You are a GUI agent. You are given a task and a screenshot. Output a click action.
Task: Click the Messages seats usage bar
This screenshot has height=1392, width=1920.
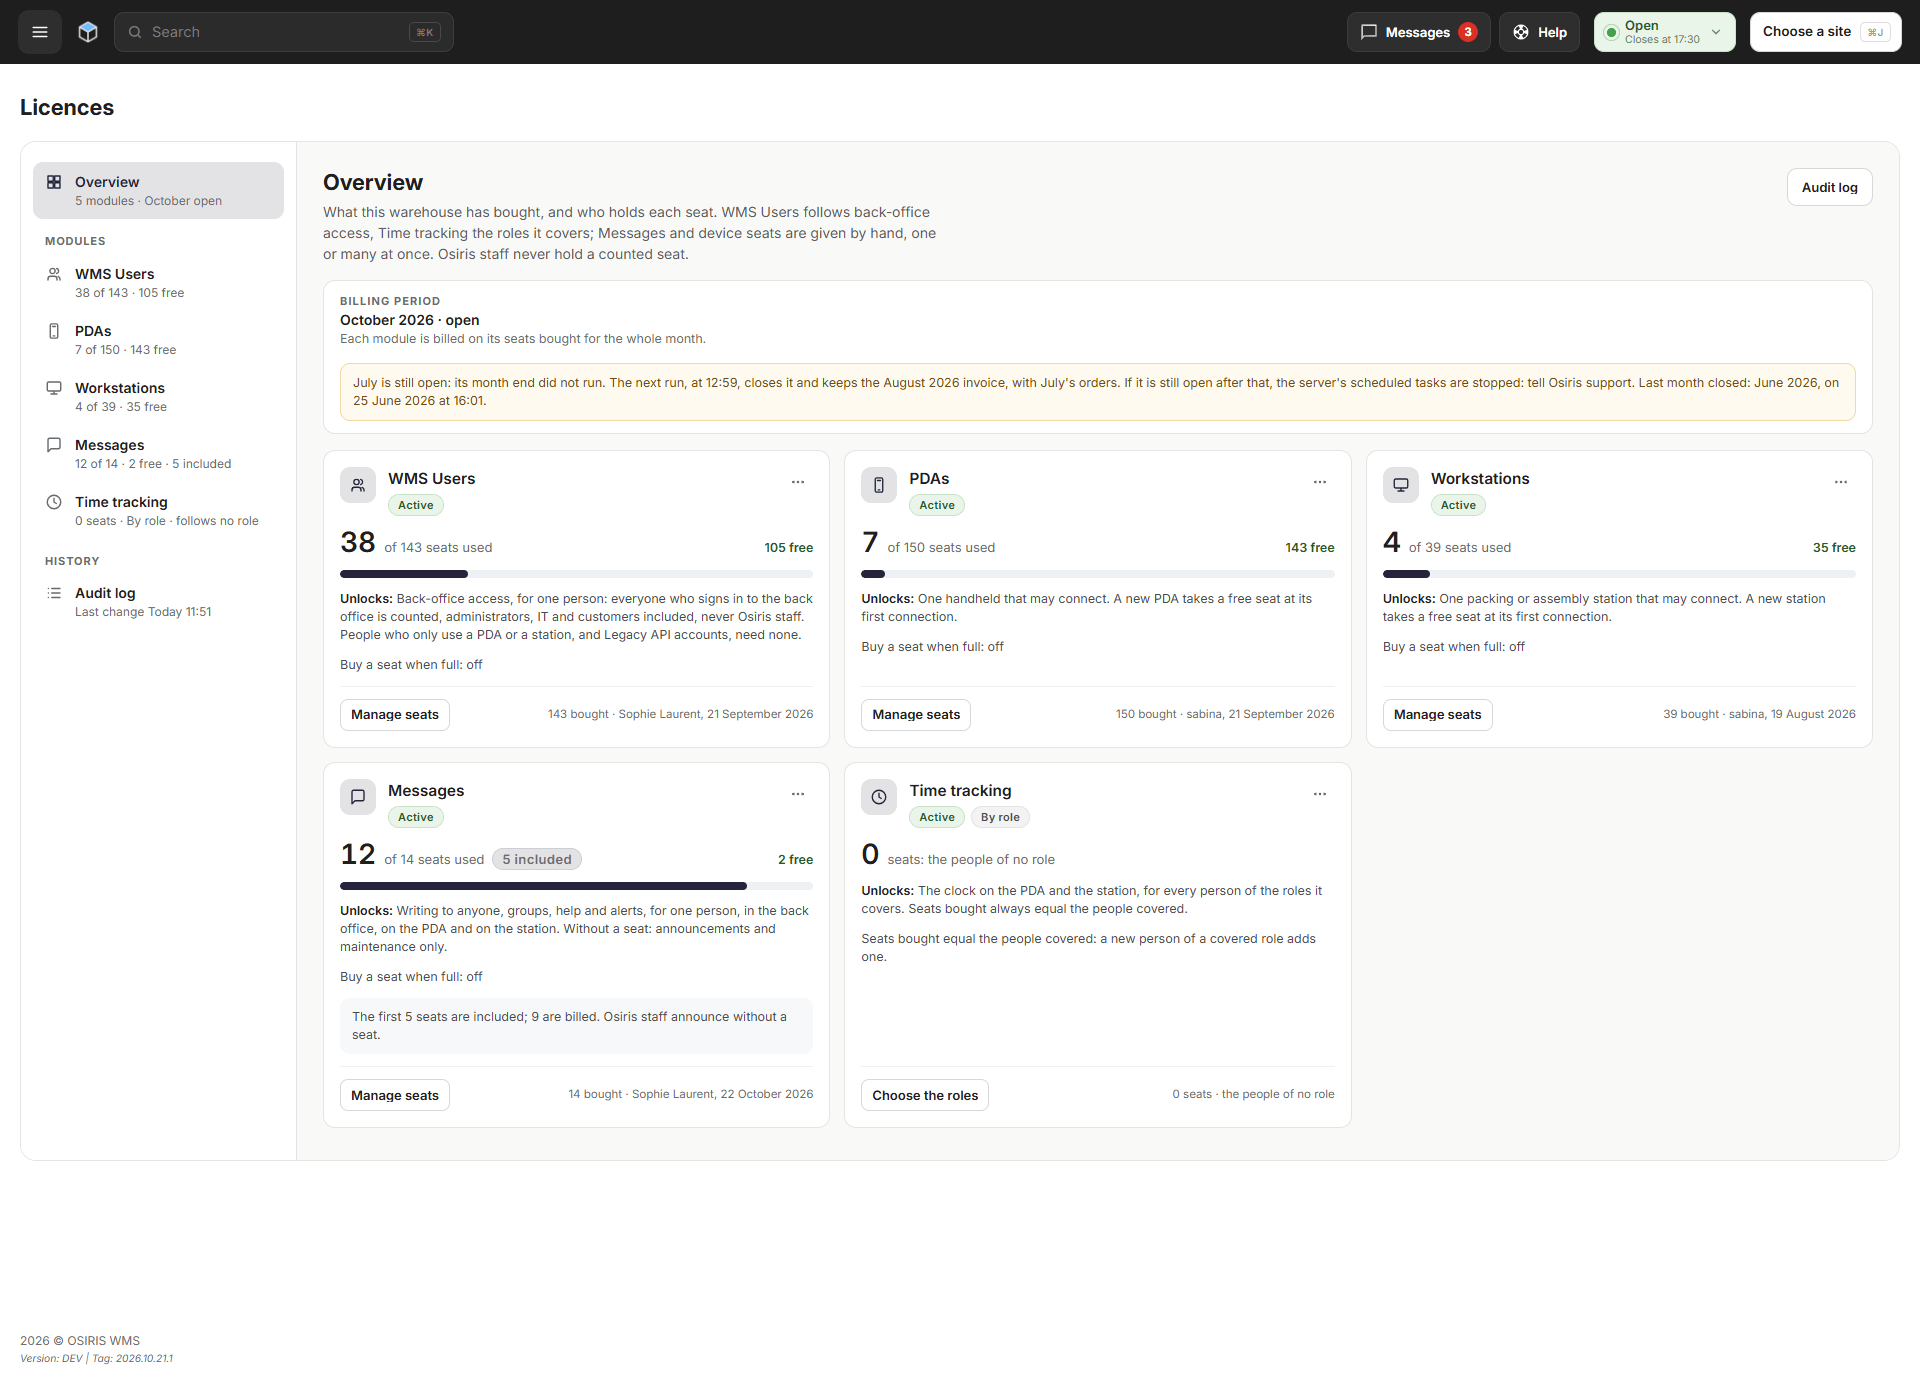point(576,886)
